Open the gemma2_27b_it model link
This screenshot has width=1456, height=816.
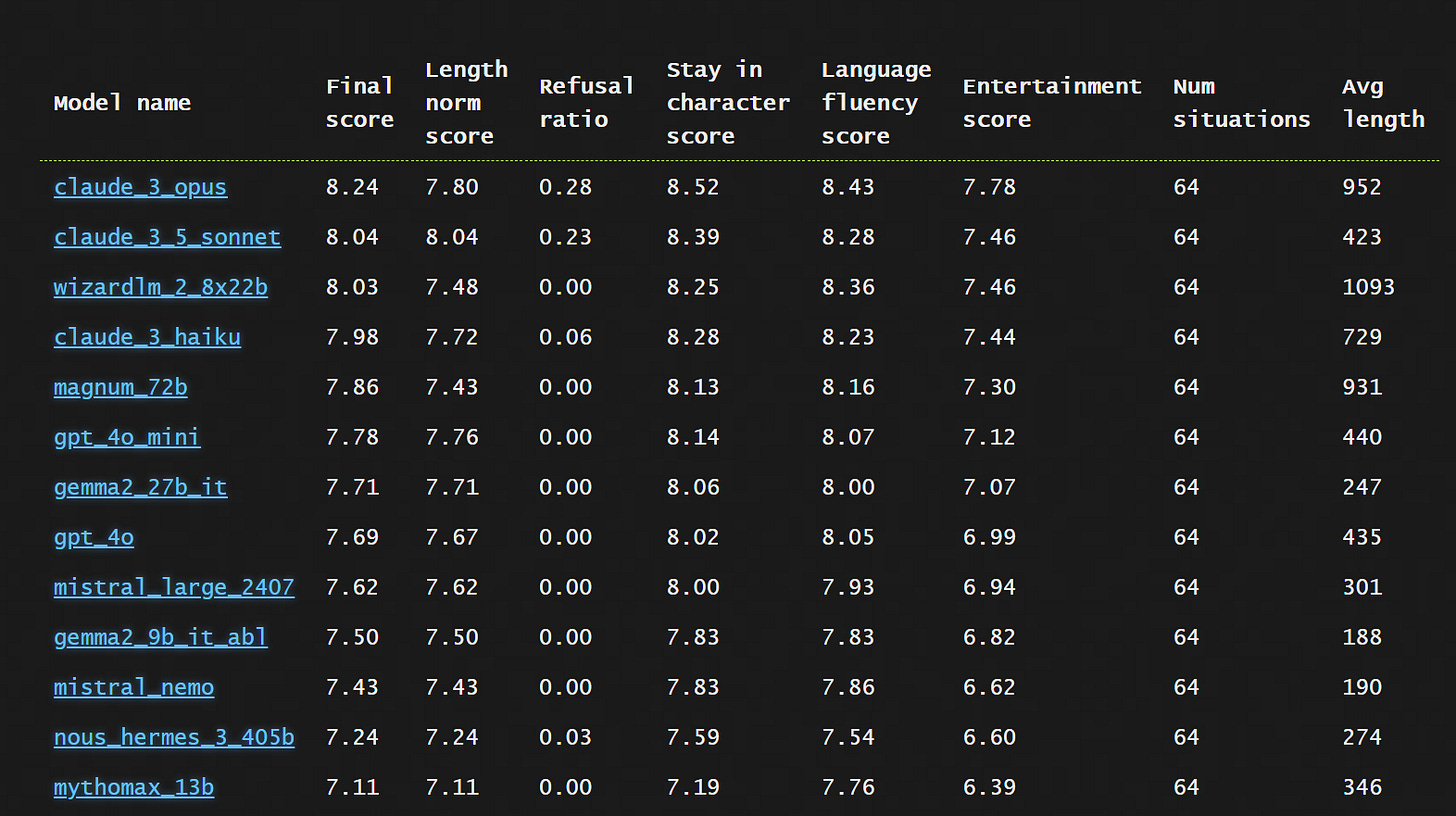pyautogui.click(x=140, y=487)
